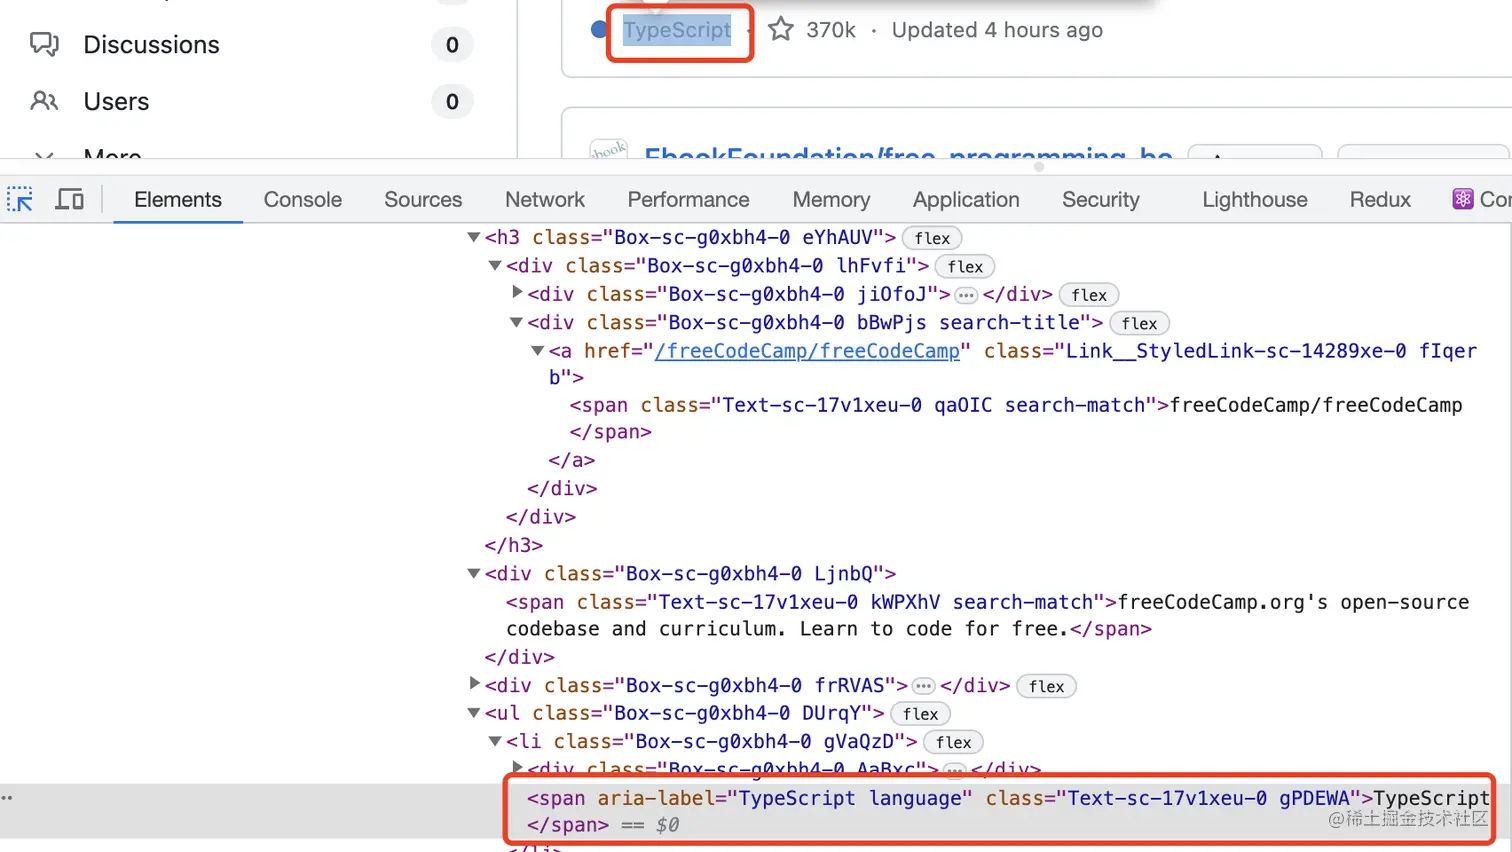Open the three-dot menu beside the selected span row
The image size is (1512, 852).
(7, 798)
